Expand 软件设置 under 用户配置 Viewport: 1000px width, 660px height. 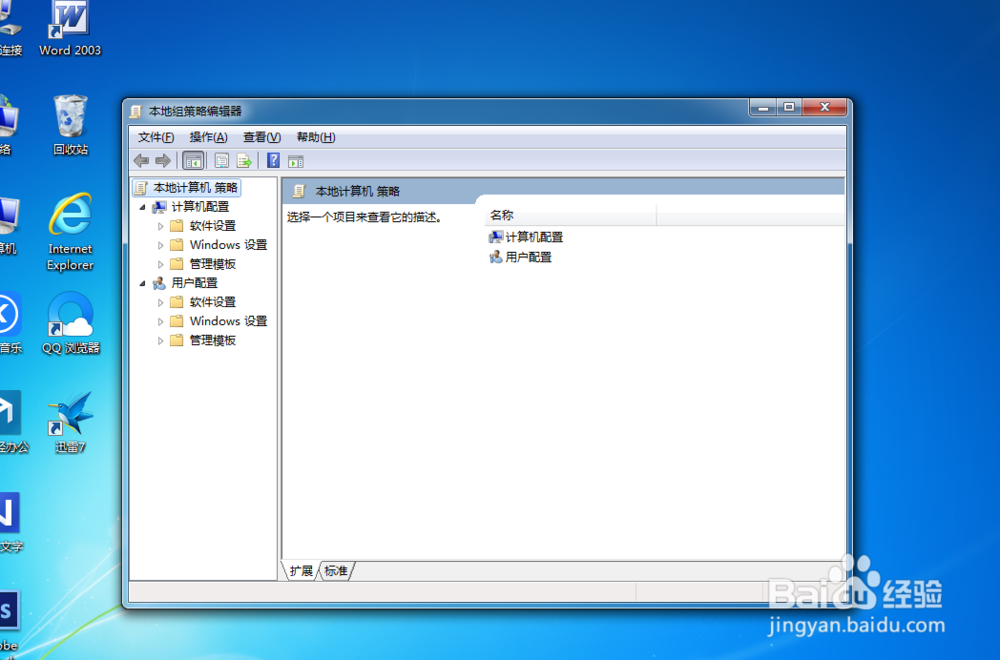[161, 302]
